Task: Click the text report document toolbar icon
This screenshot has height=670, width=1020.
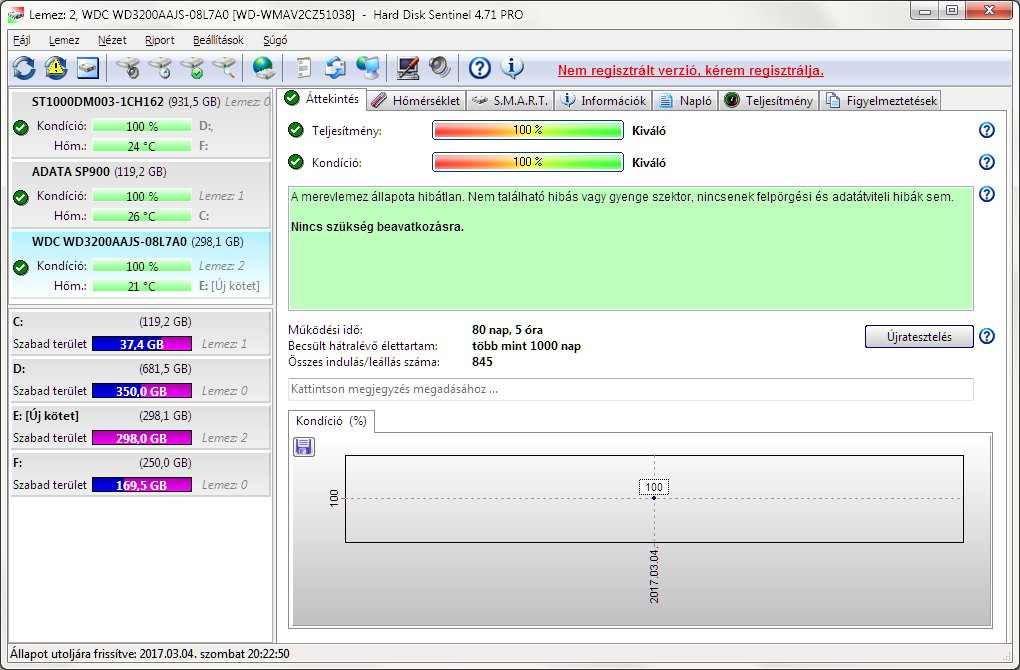Action: click(x=304, y=68)
